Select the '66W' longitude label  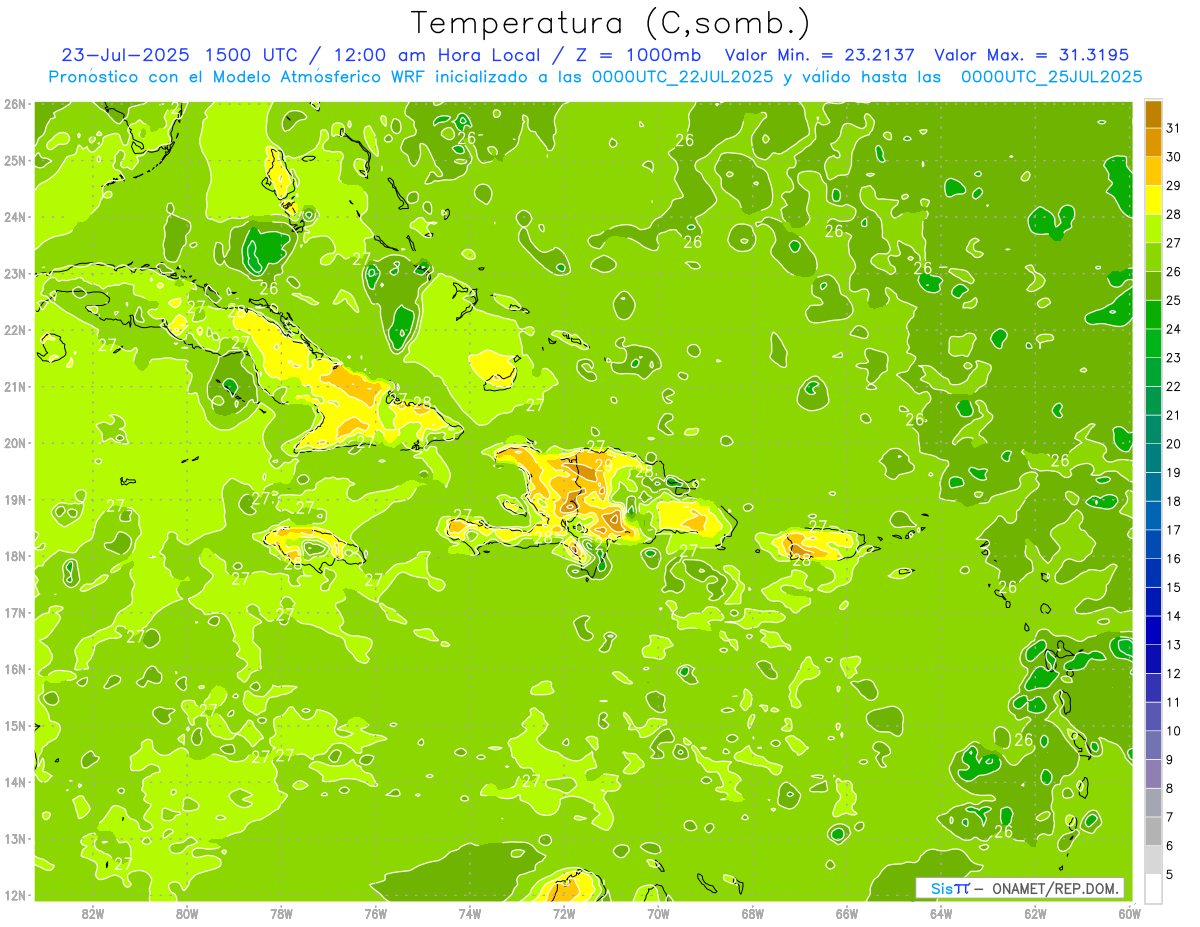[847, 913]
